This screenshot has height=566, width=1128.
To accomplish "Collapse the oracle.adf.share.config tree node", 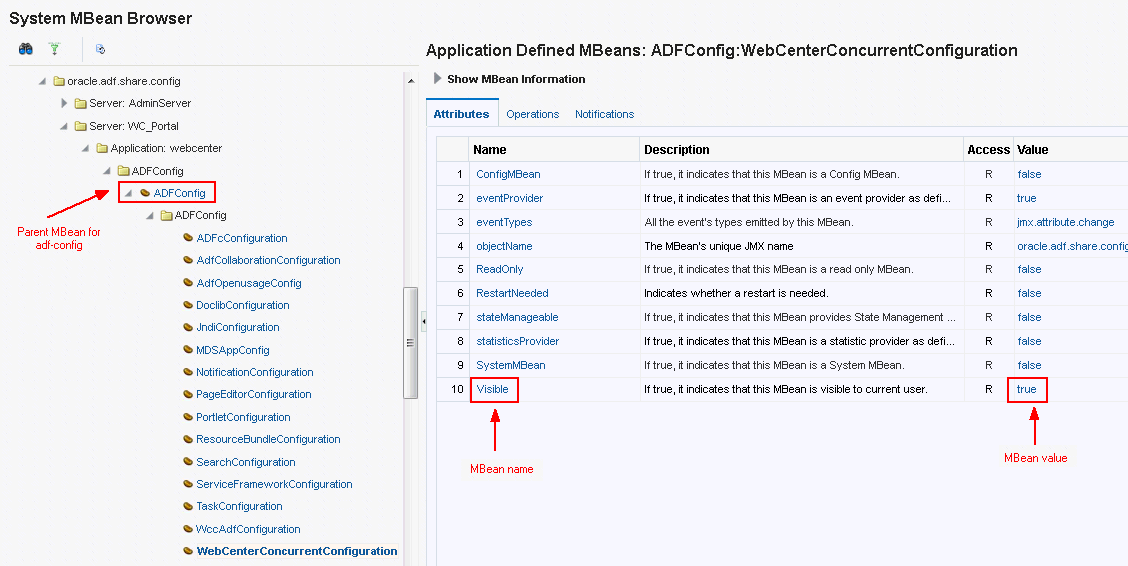I will [42, 81].
